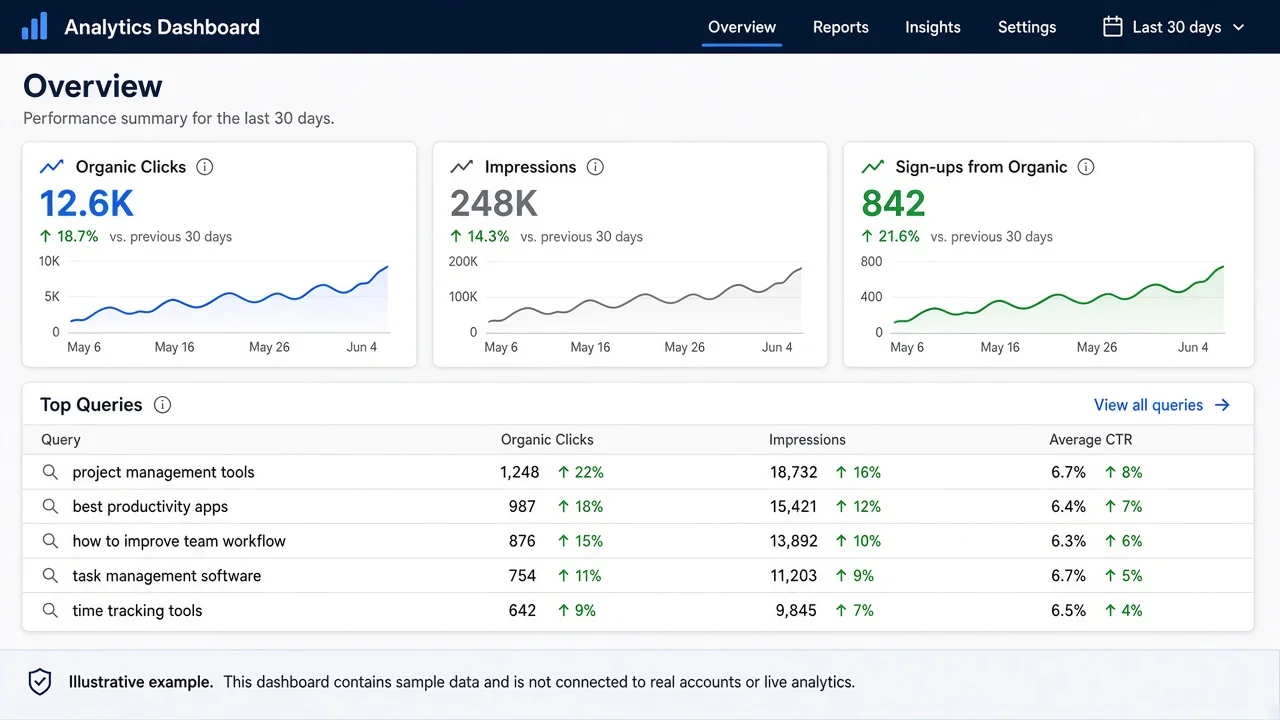
Task: Go to the Settings tab
Action: (1027, 27)
